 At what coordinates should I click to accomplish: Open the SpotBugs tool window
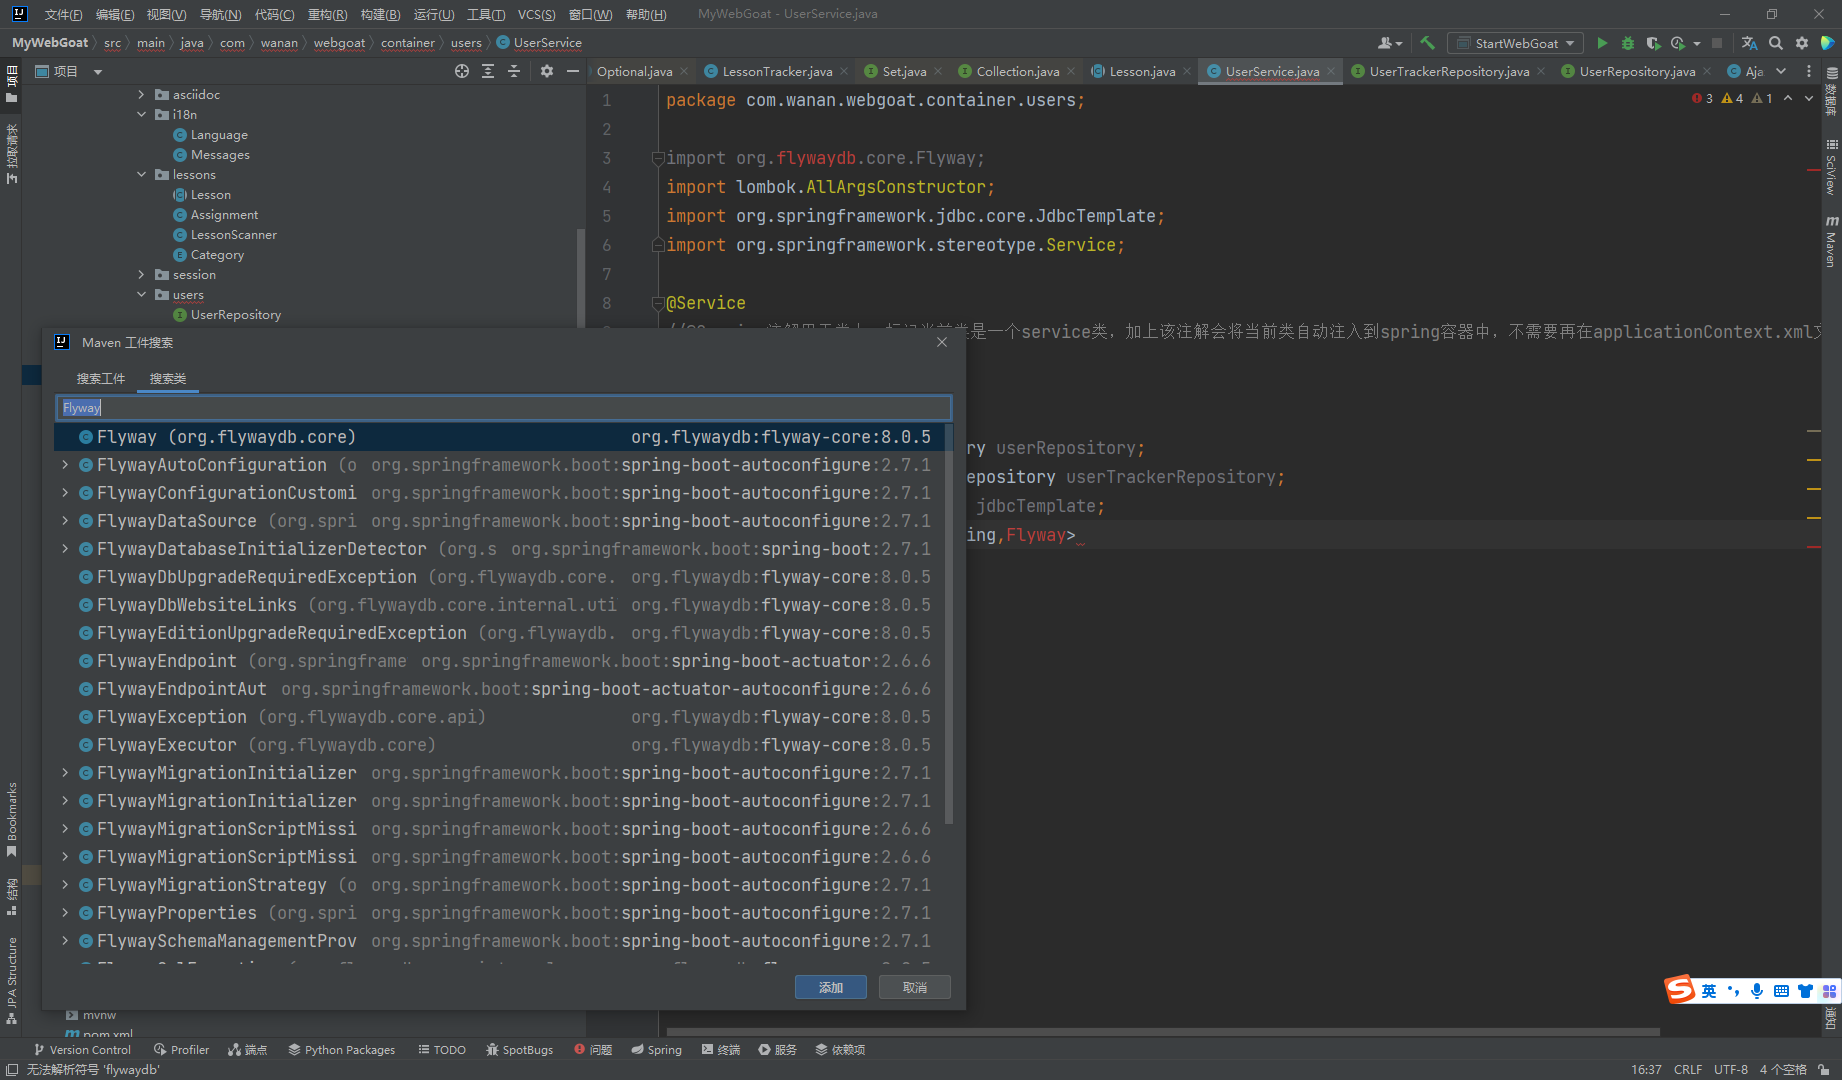[x=519, y=1050]
